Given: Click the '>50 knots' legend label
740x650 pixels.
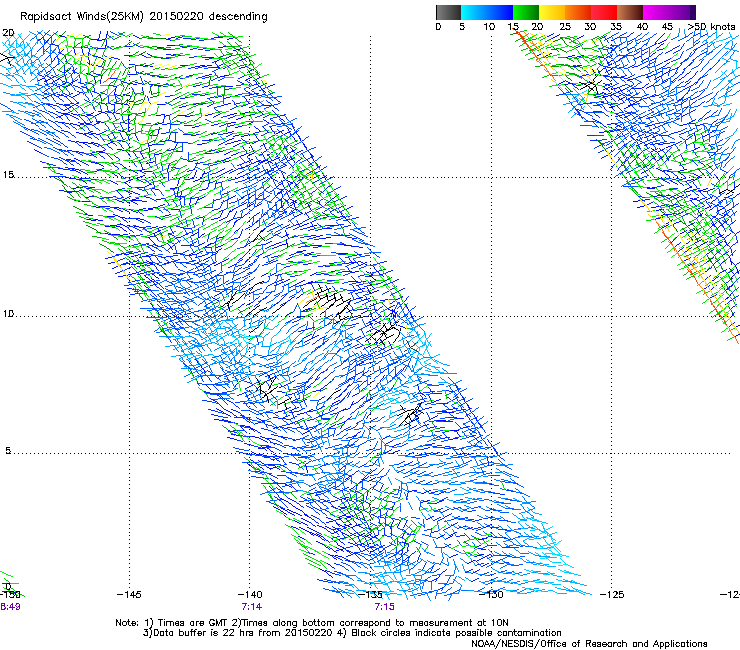Looking at the screenshot, I should (x=711, y=27).
